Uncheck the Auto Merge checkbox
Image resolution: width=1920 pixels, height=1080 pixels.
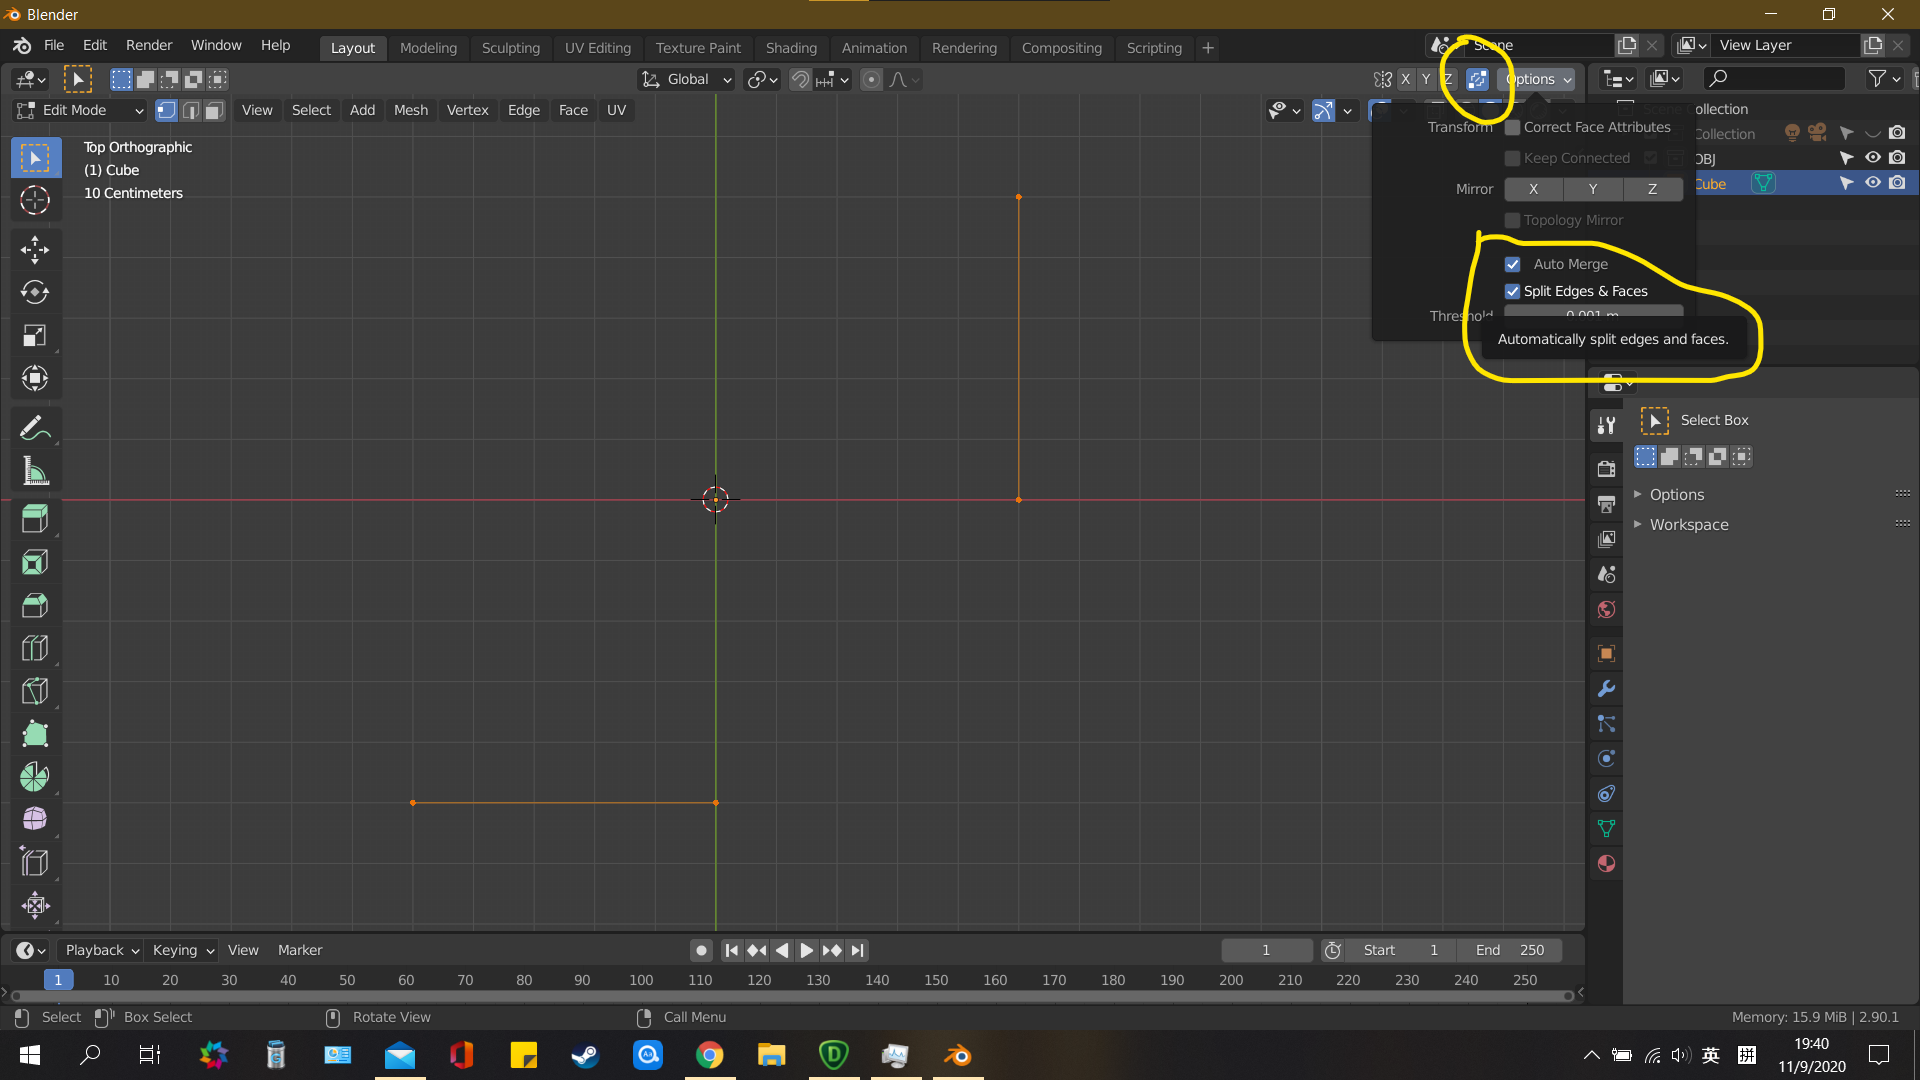point(1513,264)
